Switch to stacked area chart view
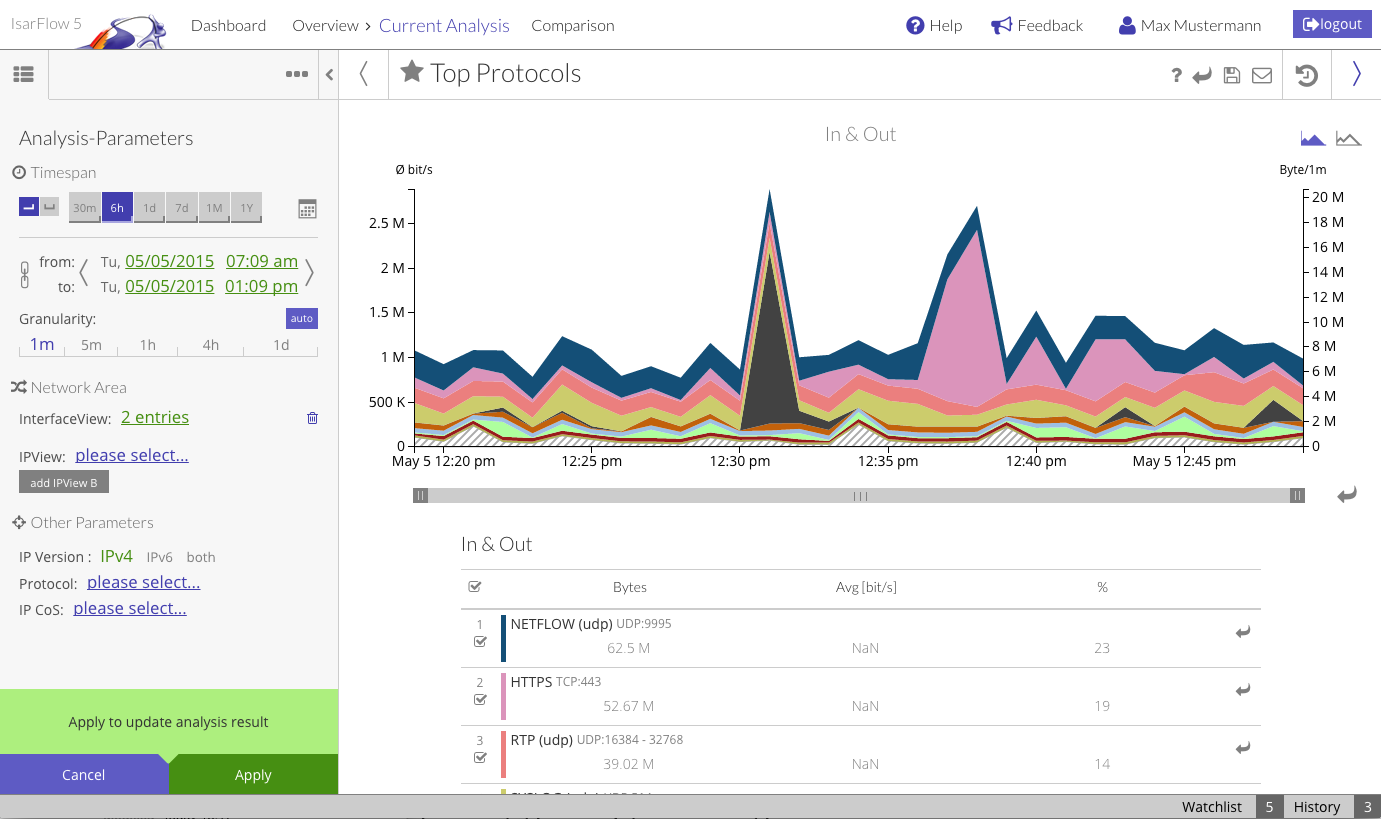Screen dimensions: 1381x819 [x=1312, y=138]
